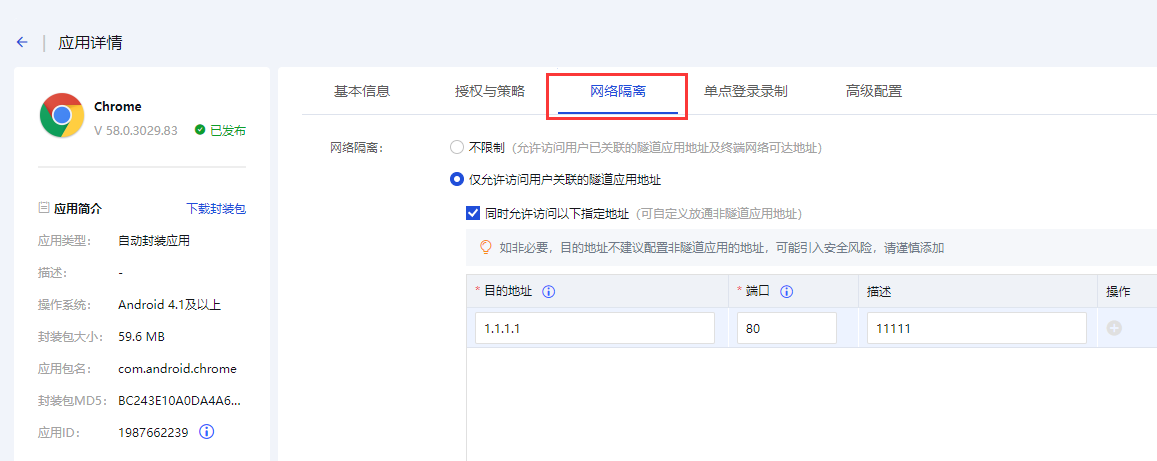Switch to the 高级配置 tab
Viewport: 1157px width, 461px height.
tap(874, 91)
